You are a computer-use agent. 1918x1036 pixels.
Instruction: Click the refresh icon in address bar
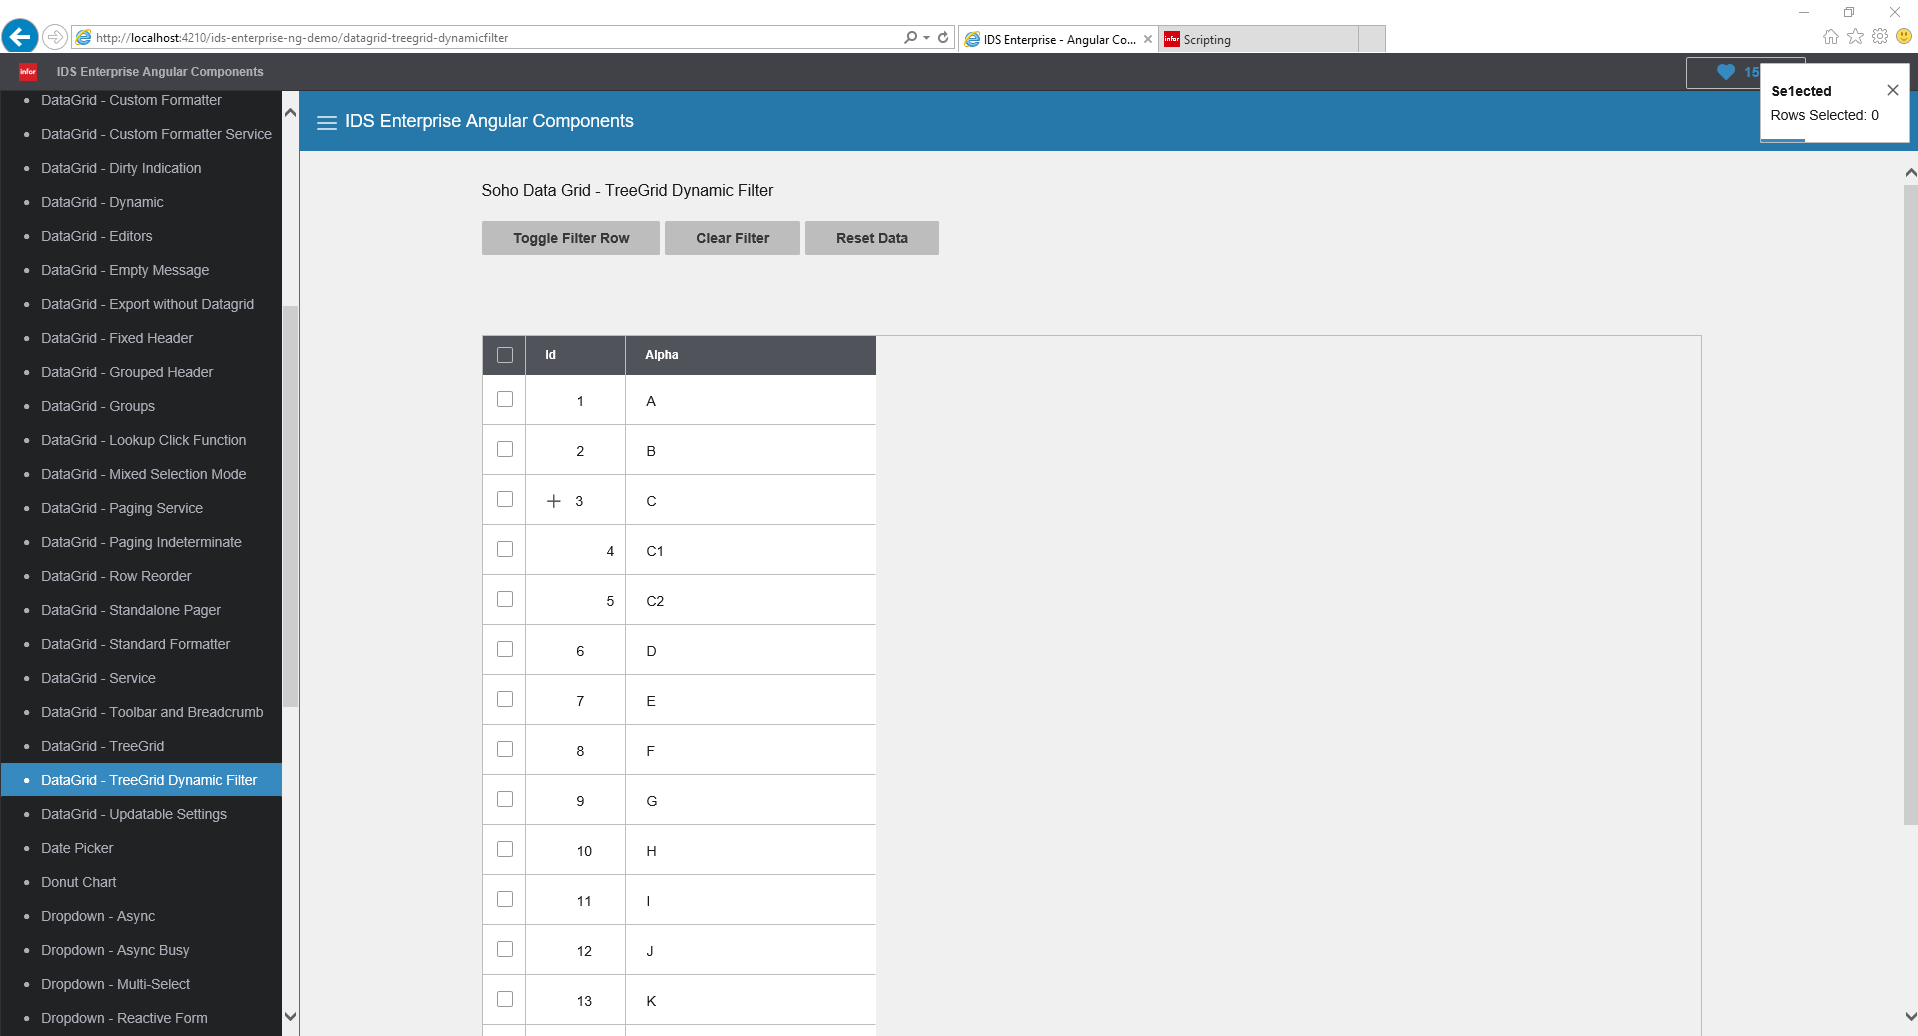(943, 37)
